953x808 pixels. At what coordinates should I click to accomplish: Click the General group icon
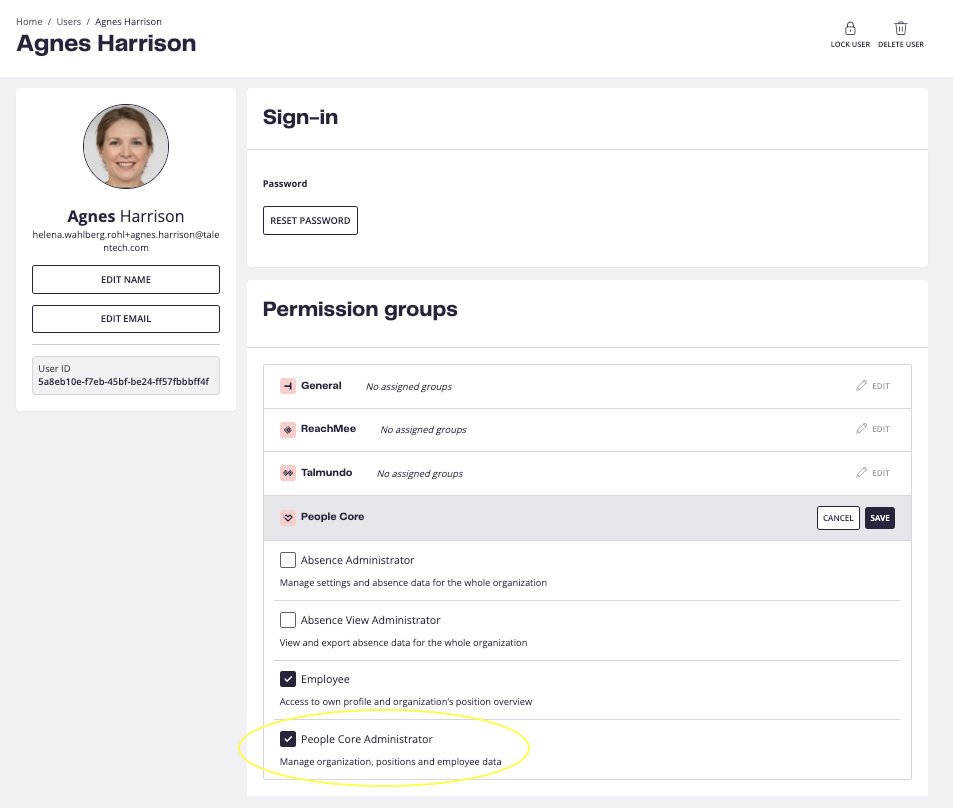287,386
